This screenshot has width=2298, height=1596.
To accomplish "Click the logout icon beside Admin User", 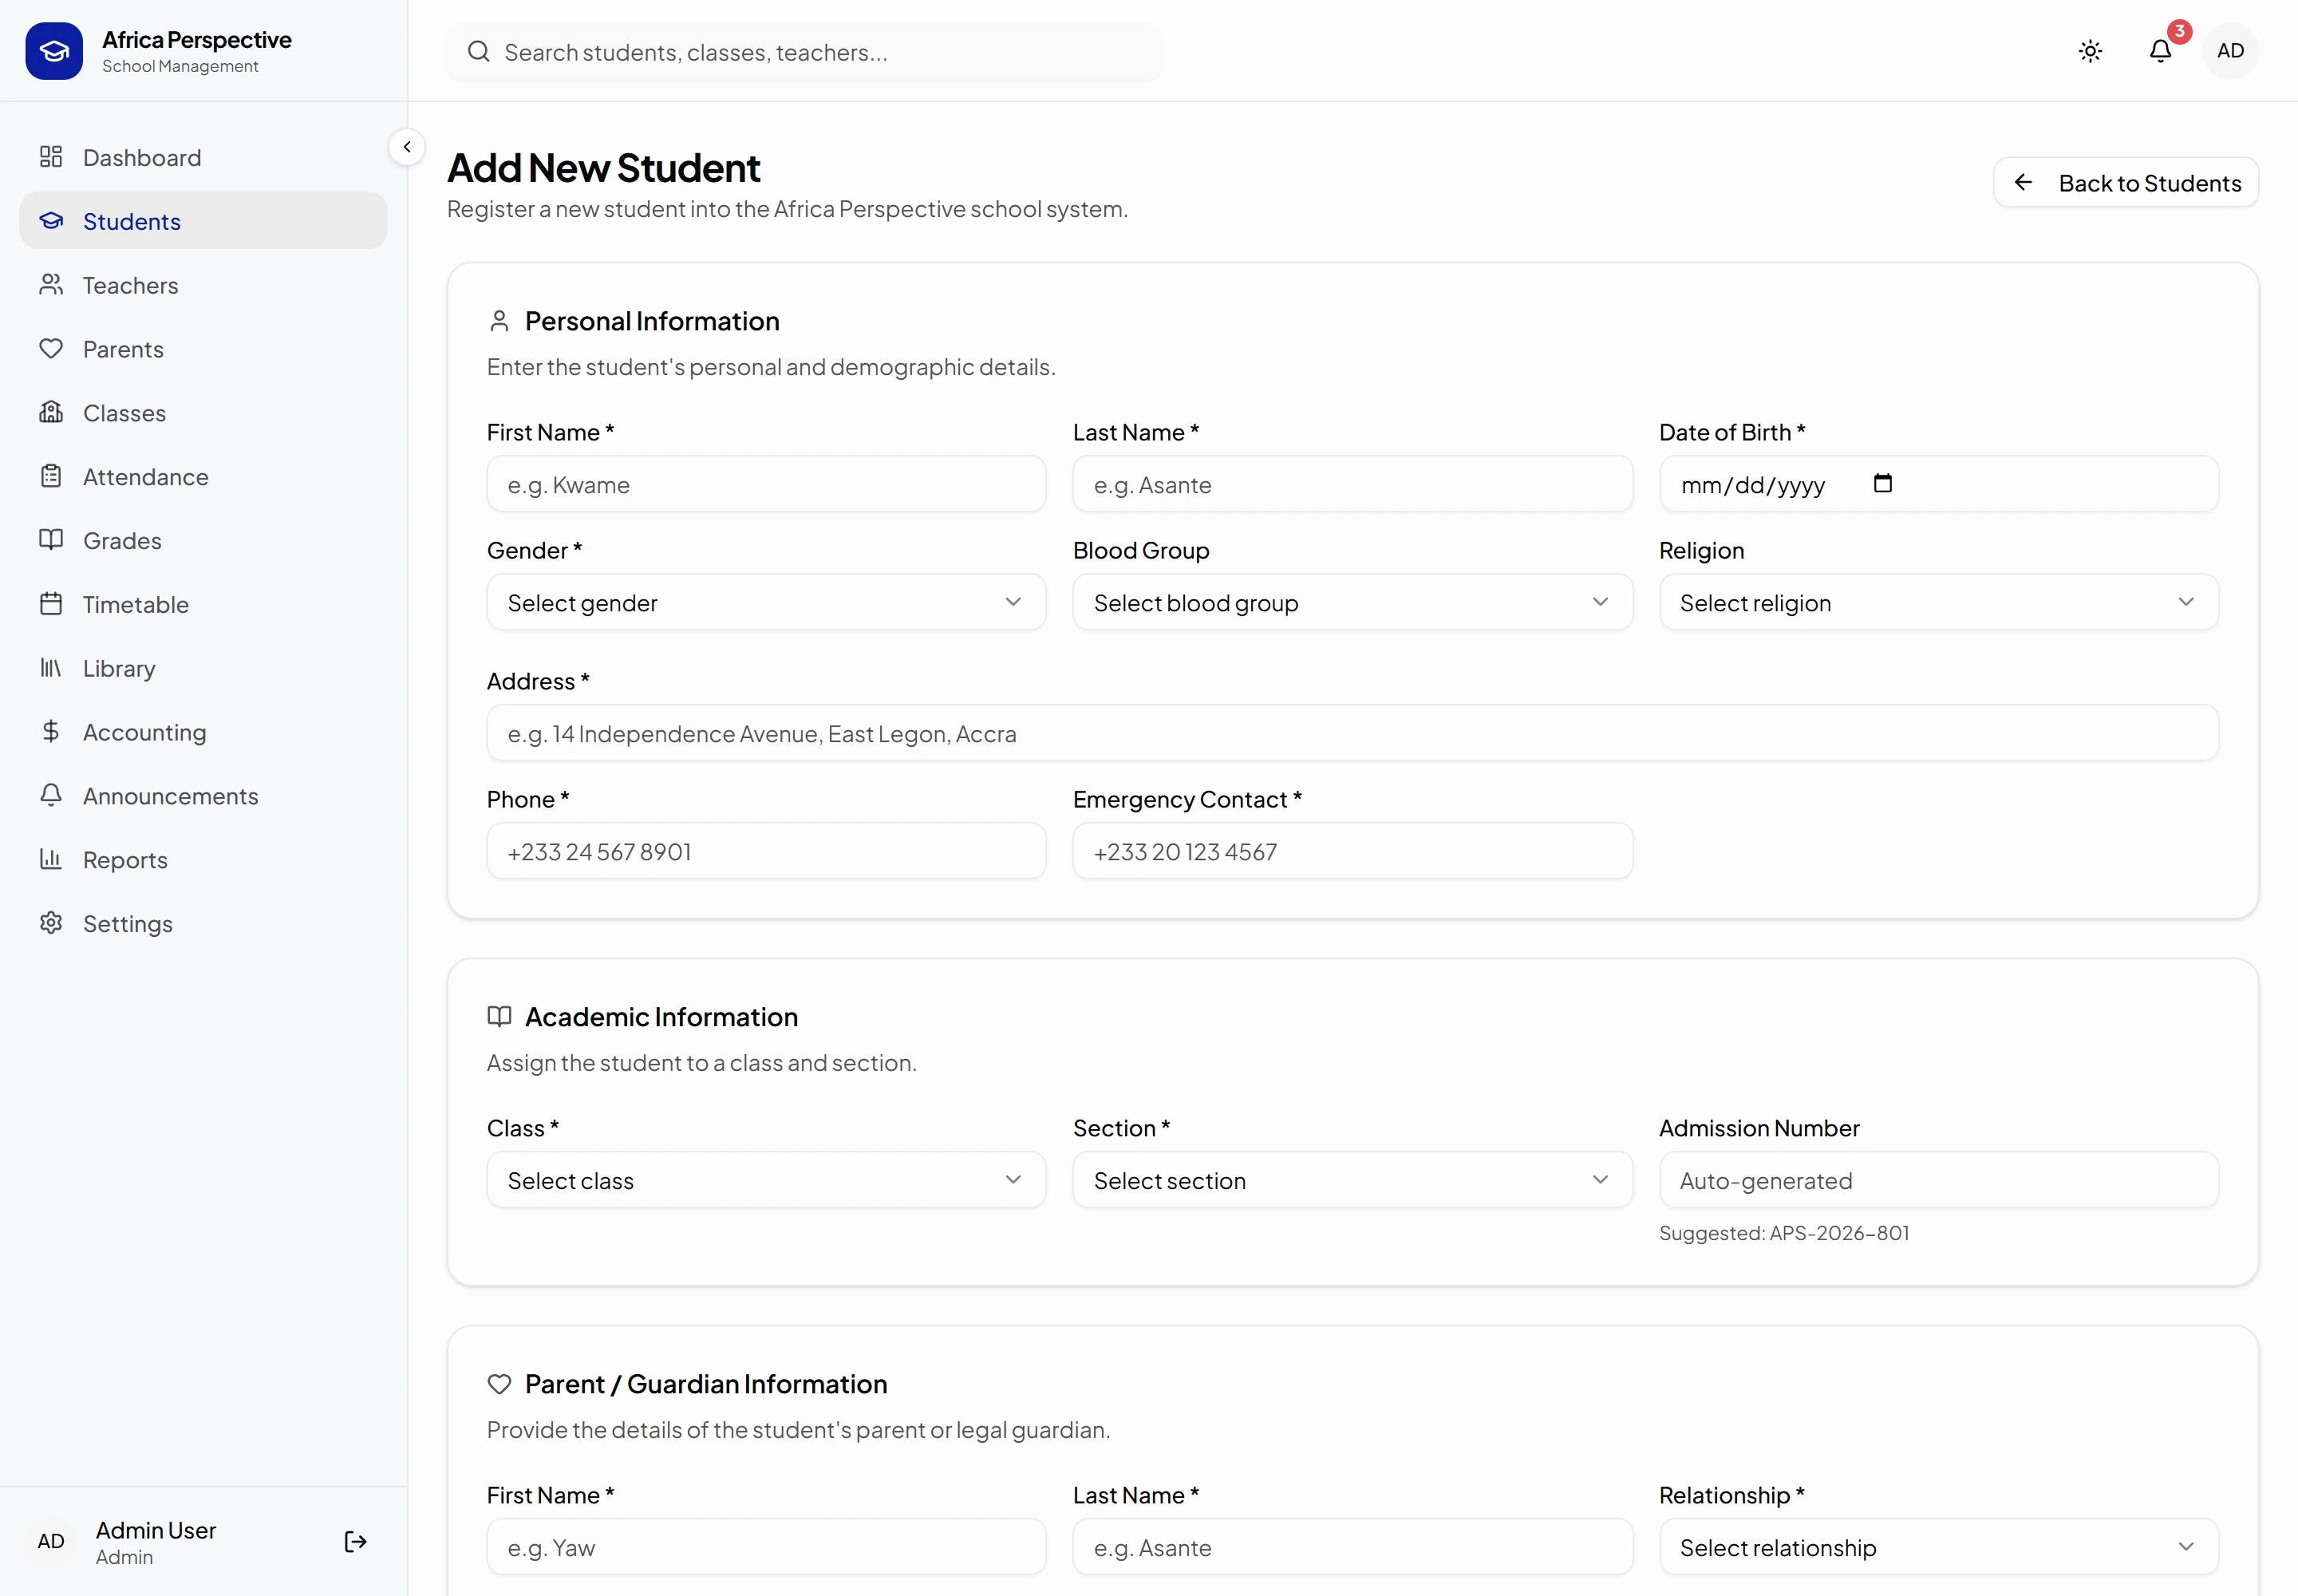I will pyautogui.click(x=355, y=1541).
